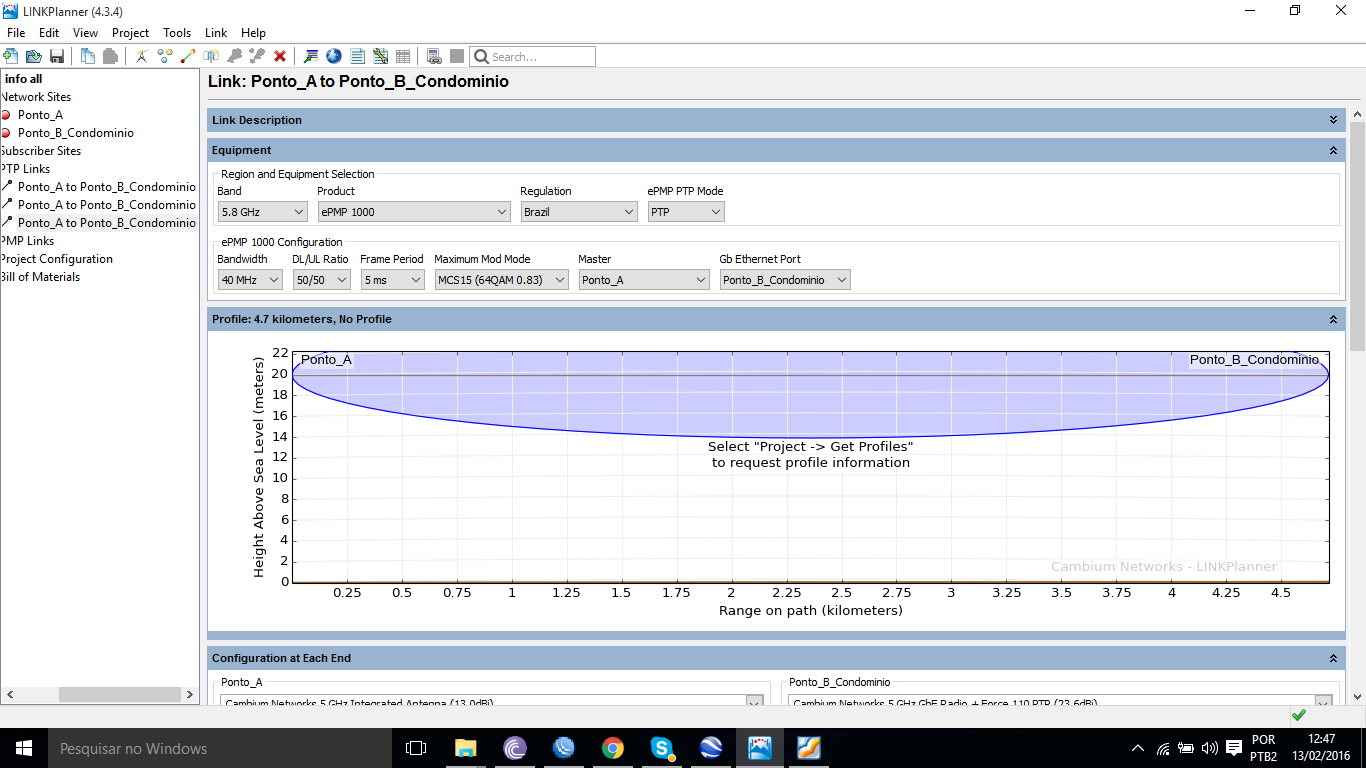Open the Product dropdown showing ePMP 1000
The image size is (1366, 768).
pyautogui.click(x=414, y=212)
